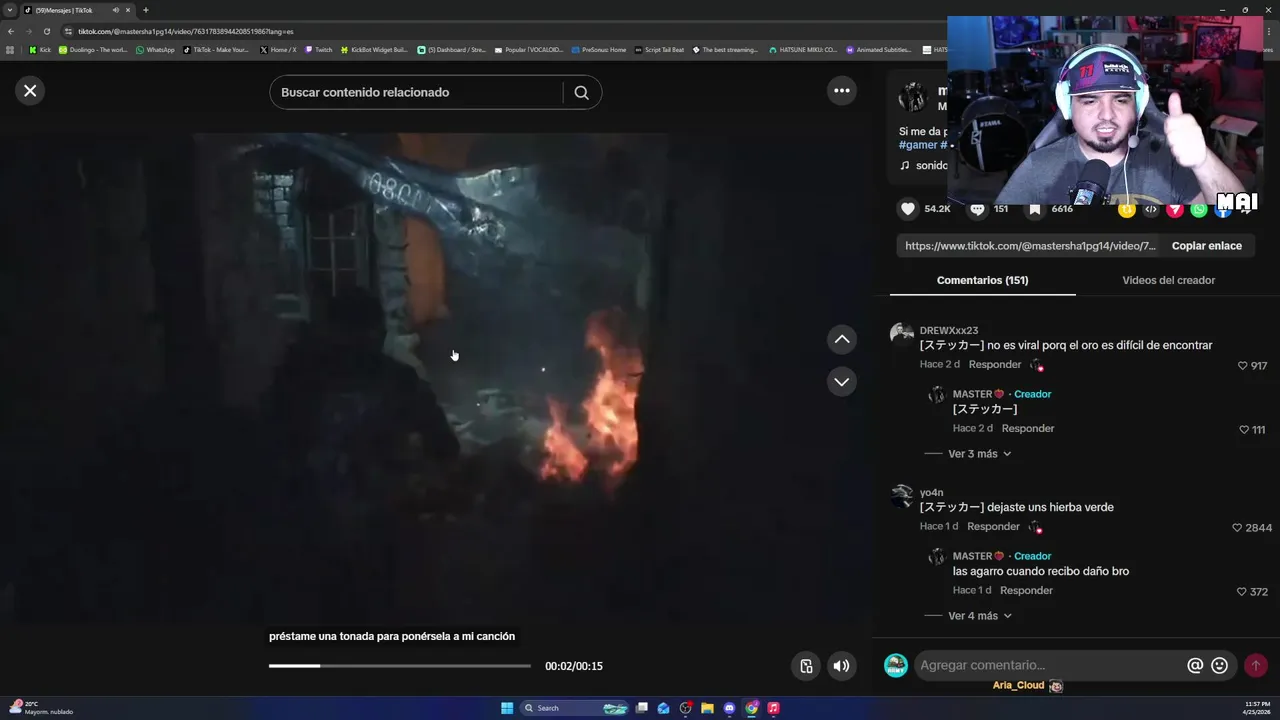Switch to Videos del creador tab
Screen dimensions: 1280x720
(1168, 280)
